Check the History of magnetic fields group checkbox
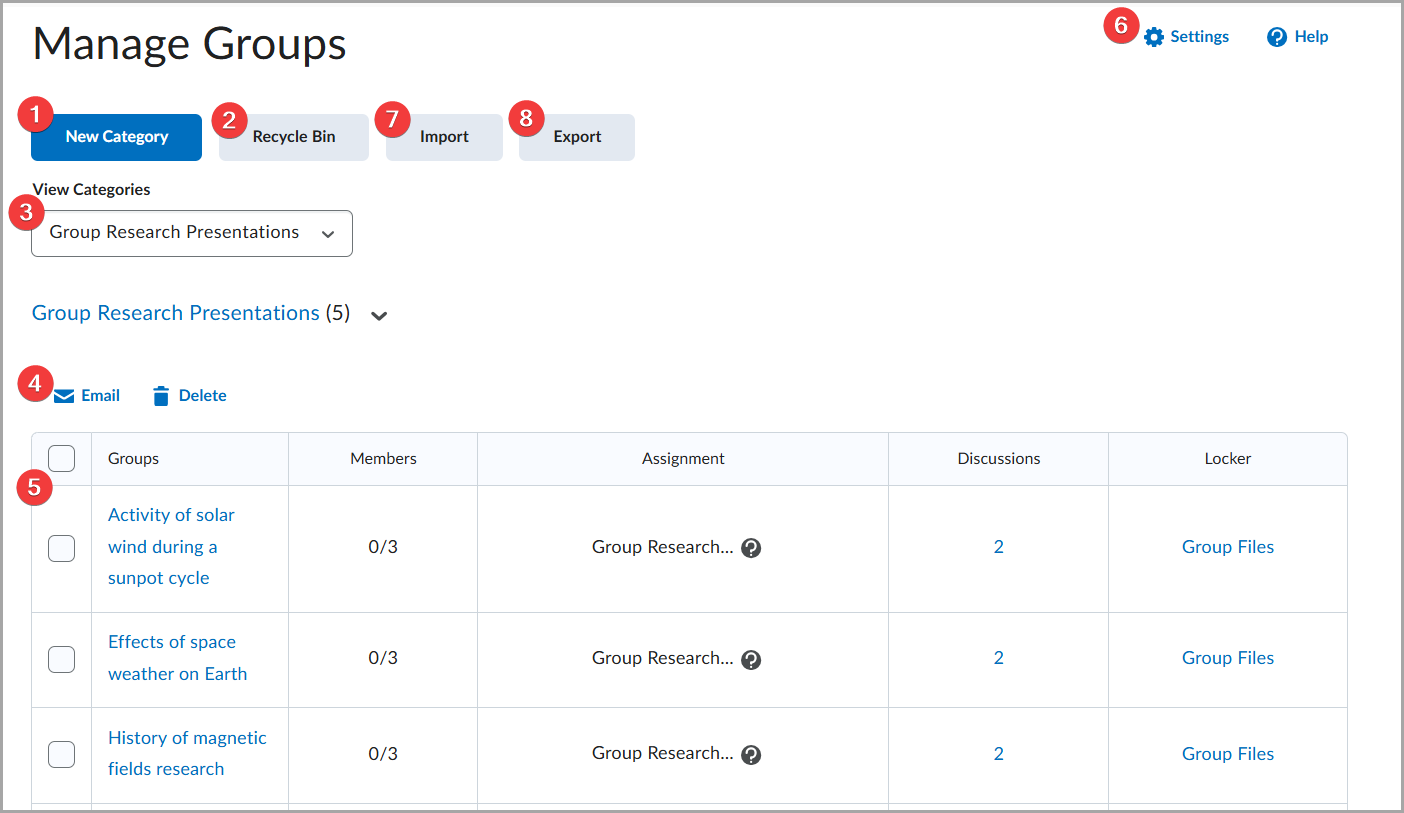This screenshot has height=813, width=1404. pos(61,754)
